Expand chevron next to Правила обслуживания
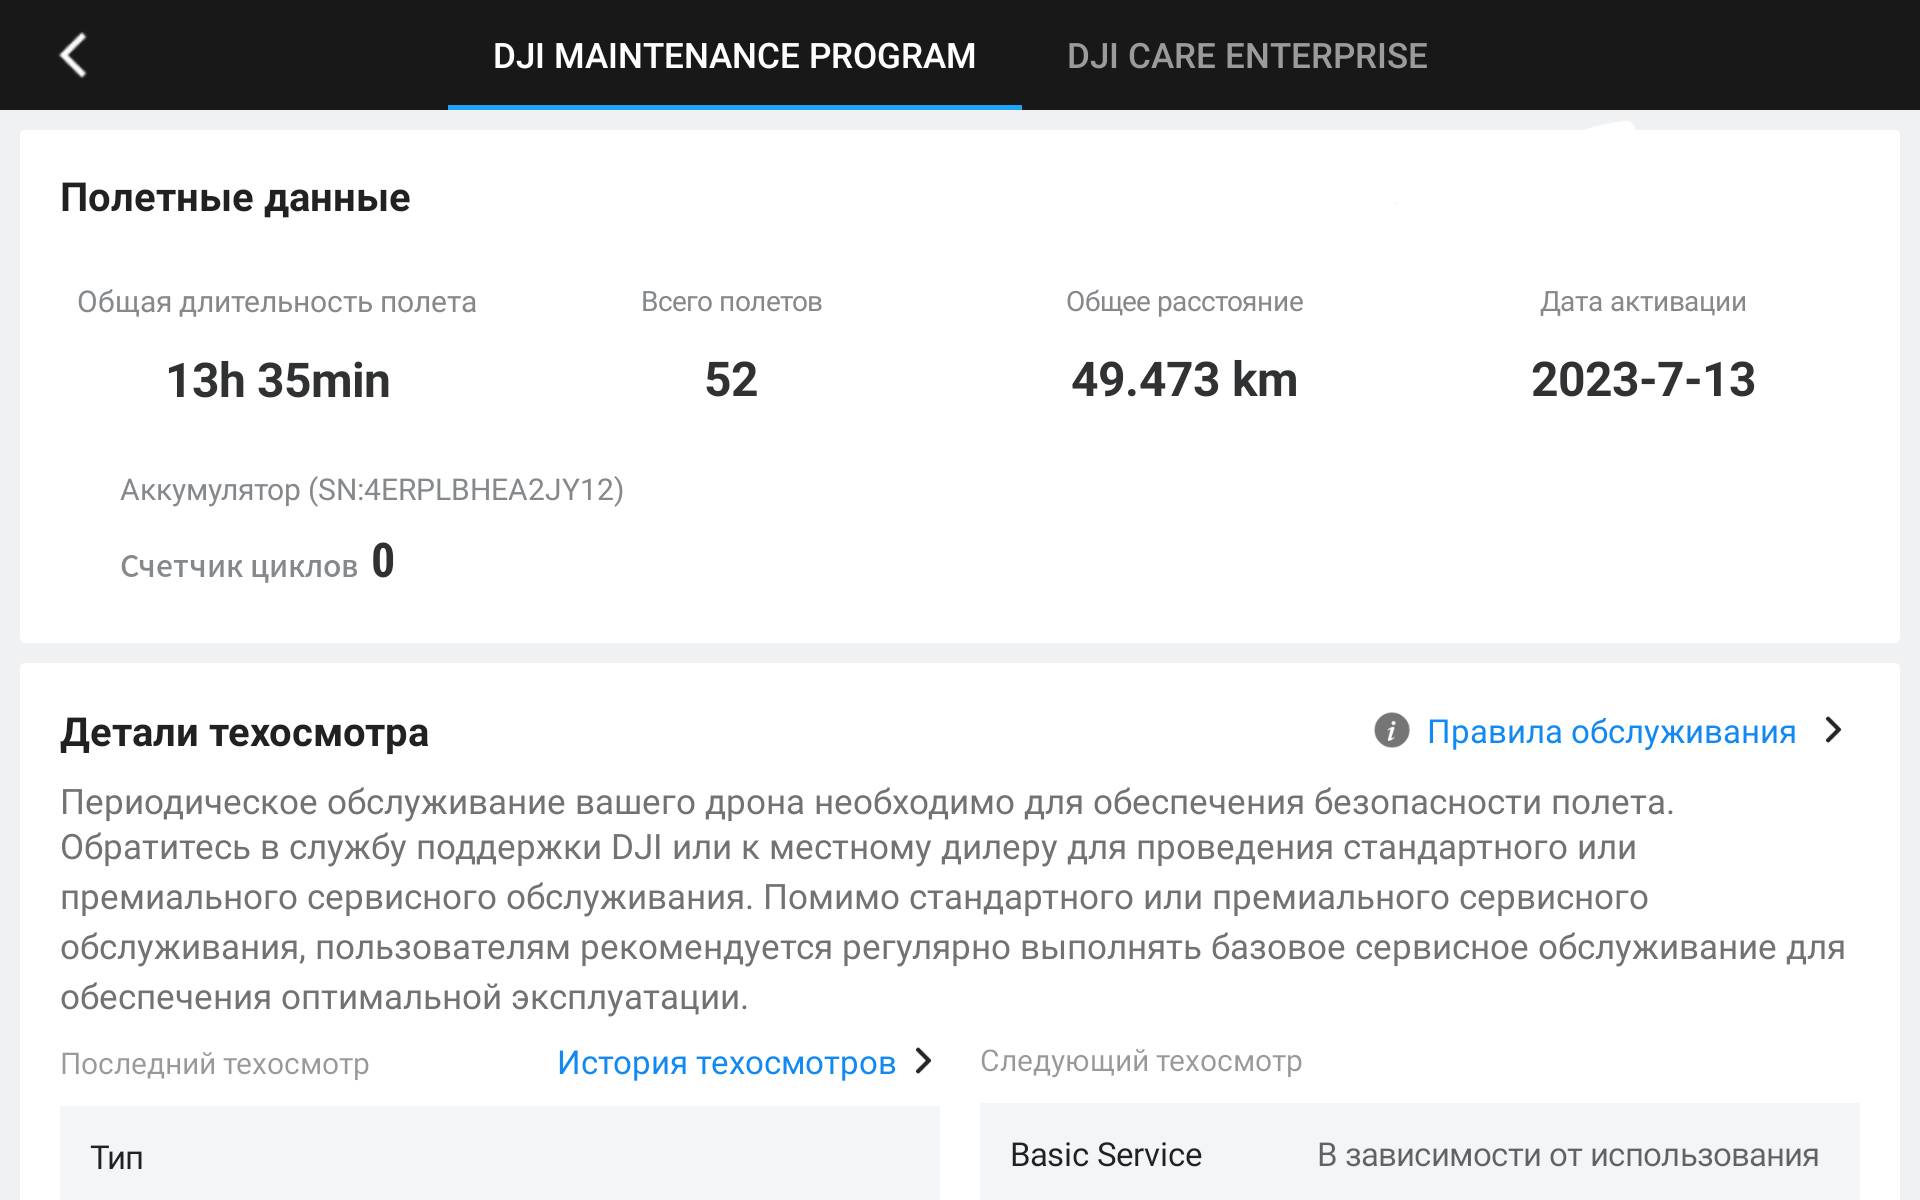This screenshot has height=1200, width=1920. pos(1833,730)
